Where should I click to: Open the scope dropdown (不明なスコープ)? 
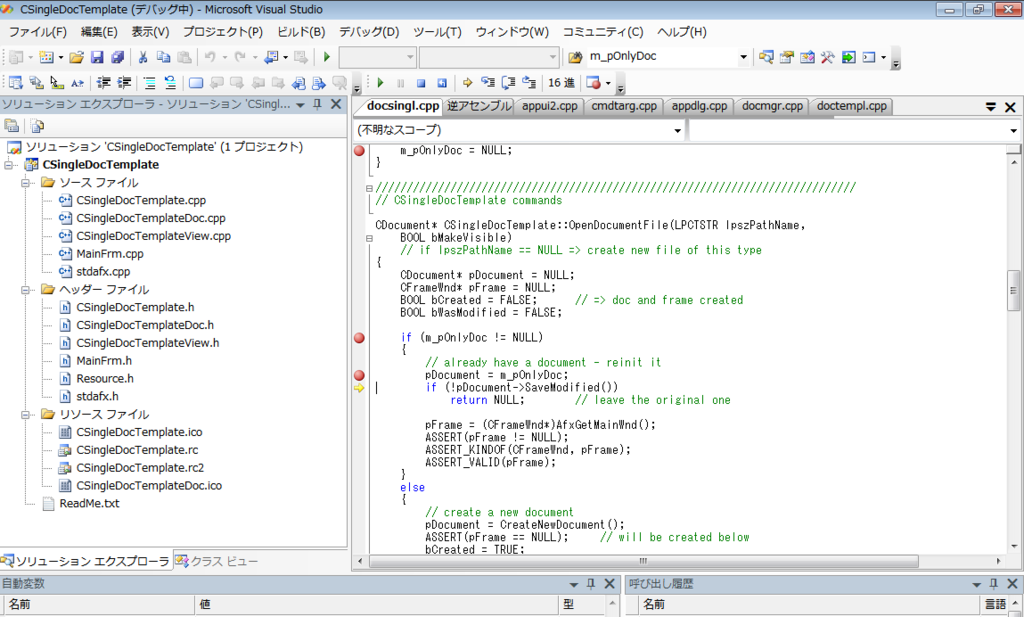pyautogui.click(x=677, y=131)
